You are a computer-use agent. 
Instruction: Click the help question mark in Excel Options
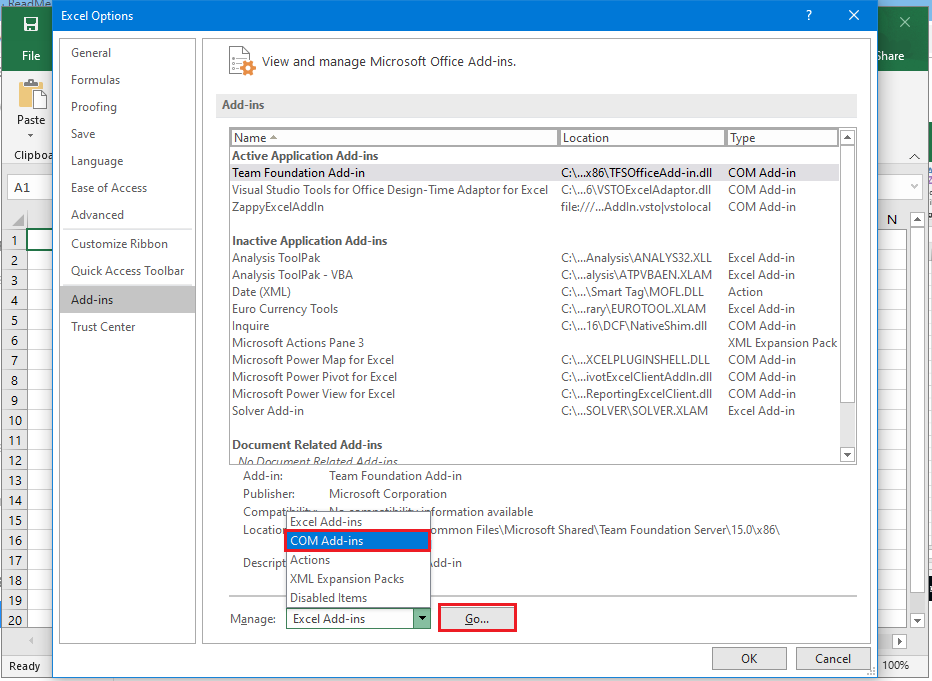tap(809, 15)
